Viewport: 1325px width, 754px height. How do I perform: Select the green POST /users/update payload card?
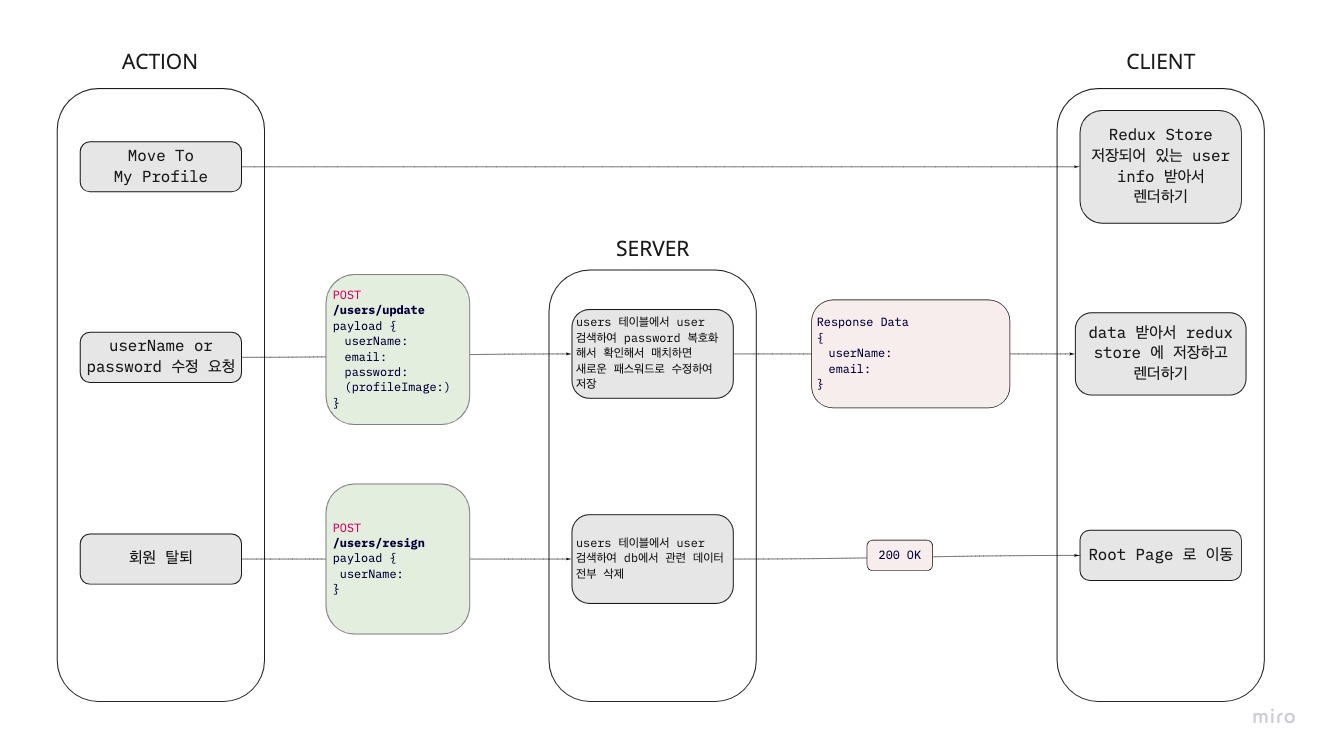[x=398, y=349]
